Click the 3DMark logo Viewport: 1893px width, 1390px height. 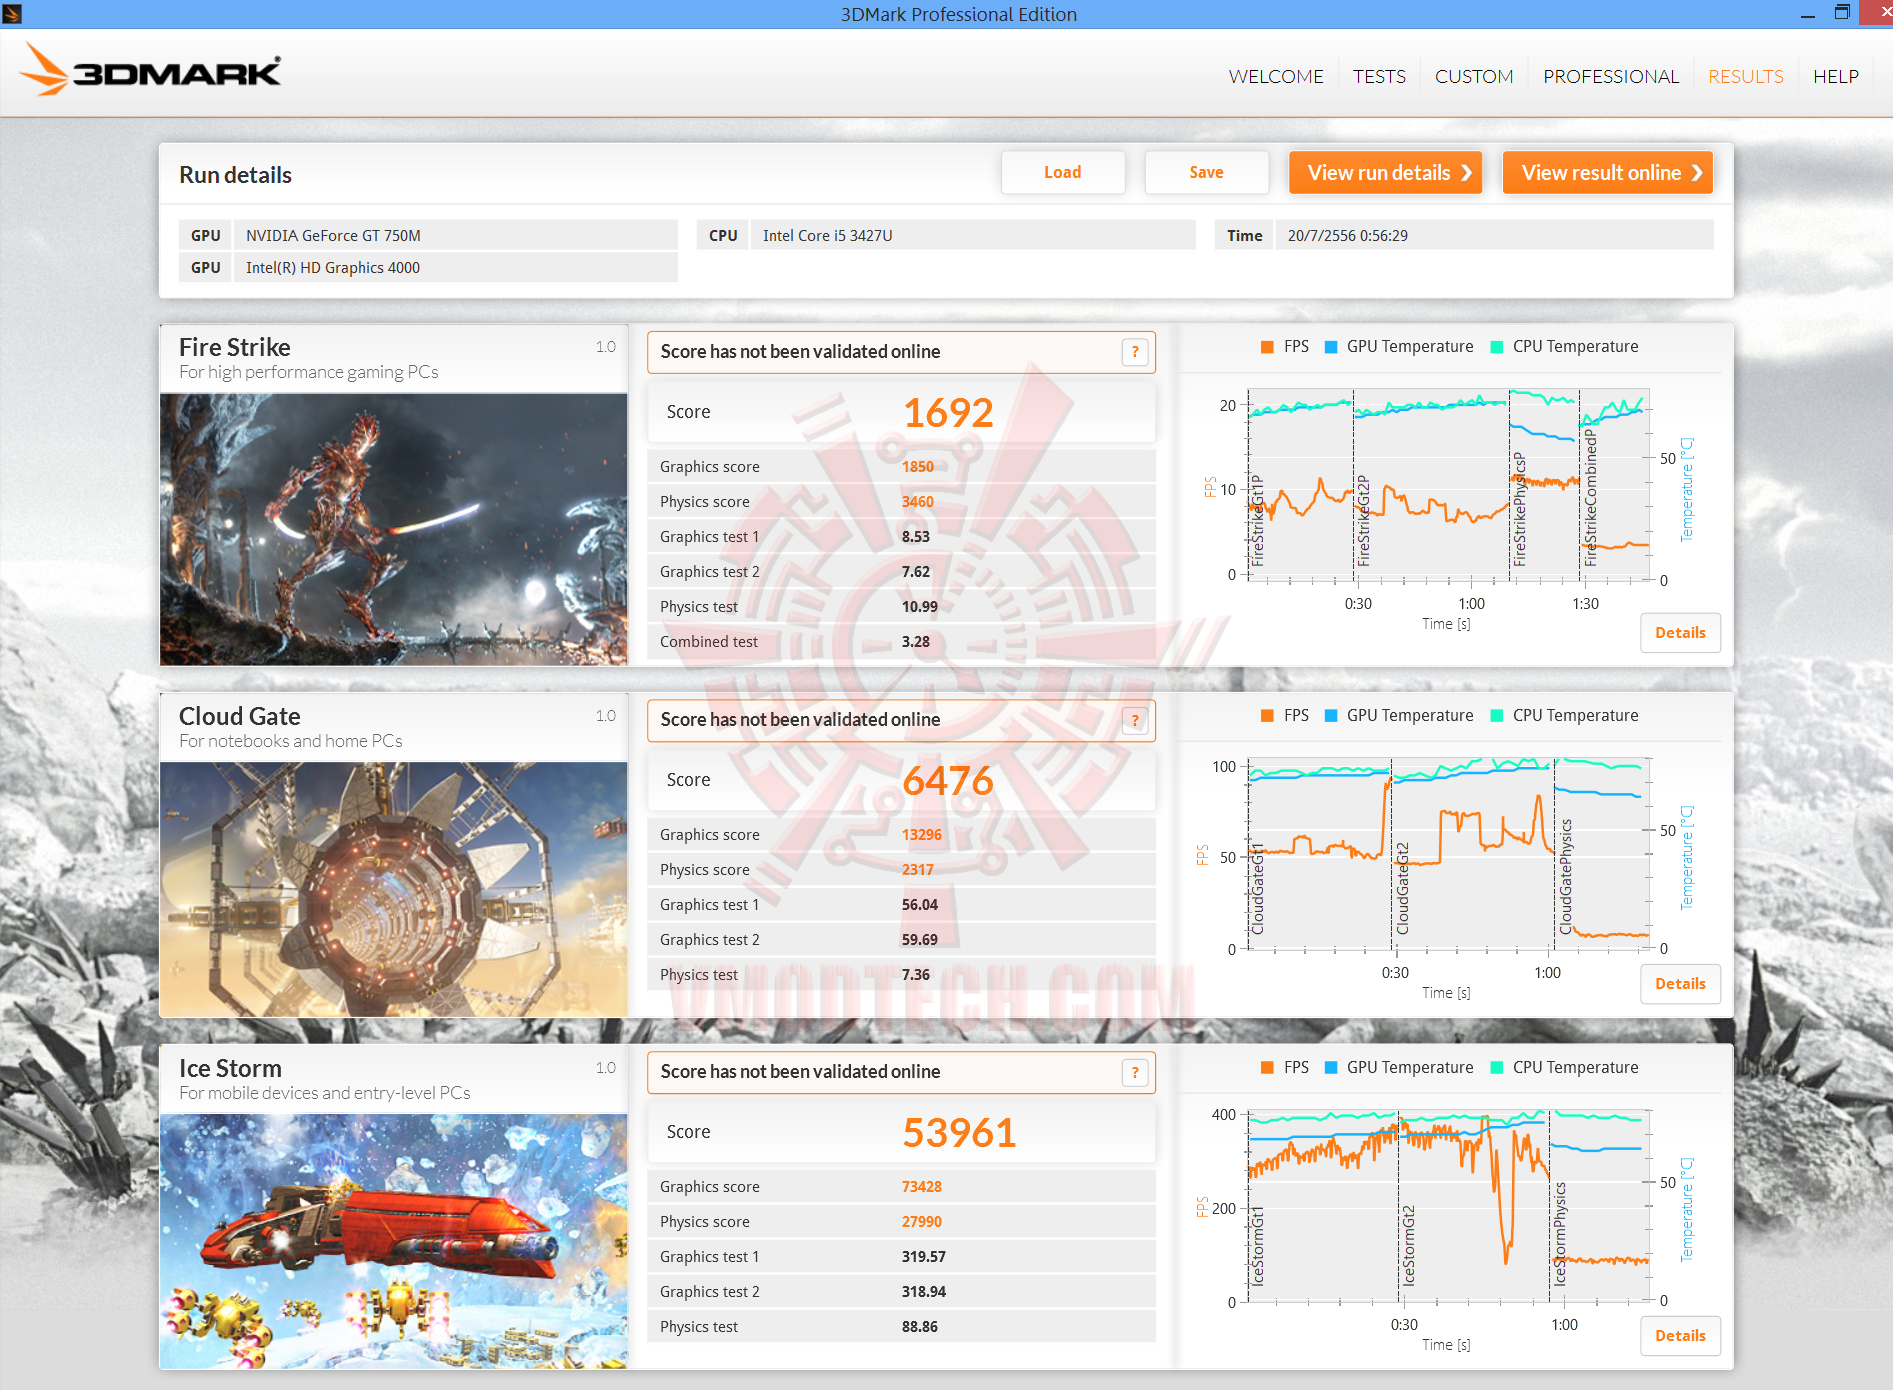point(150,71)
